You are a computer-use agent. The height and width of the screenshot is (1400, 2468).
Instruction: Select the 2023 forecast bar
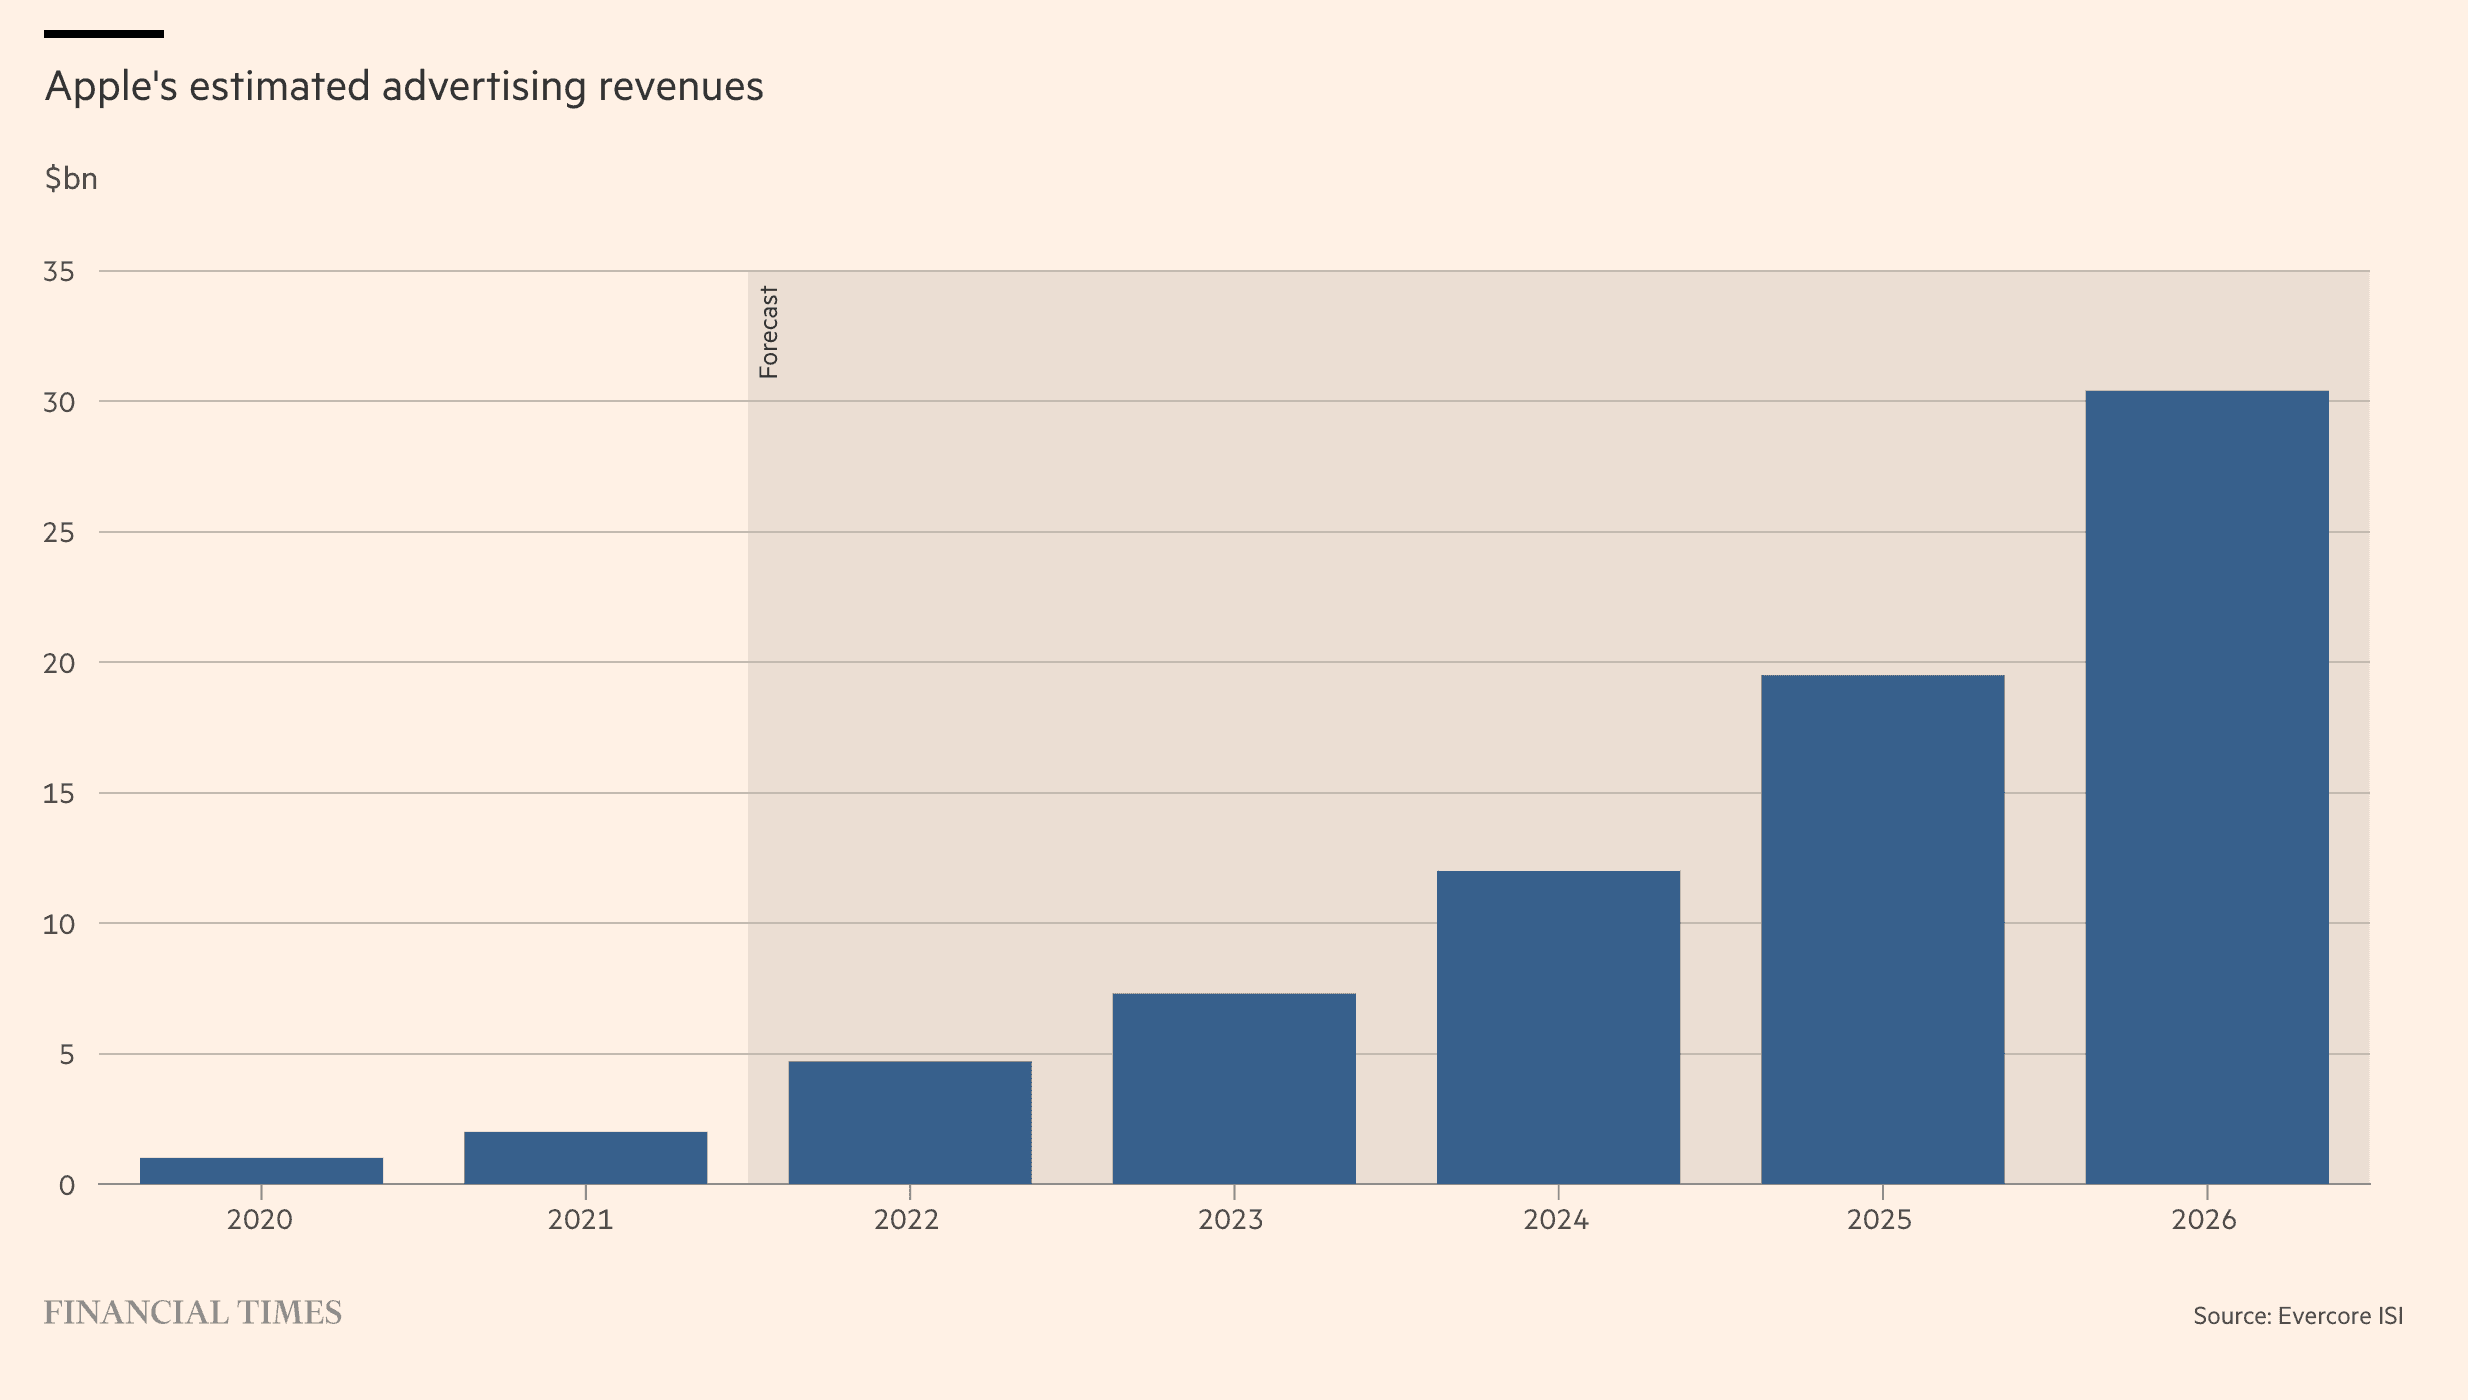1234,1089
